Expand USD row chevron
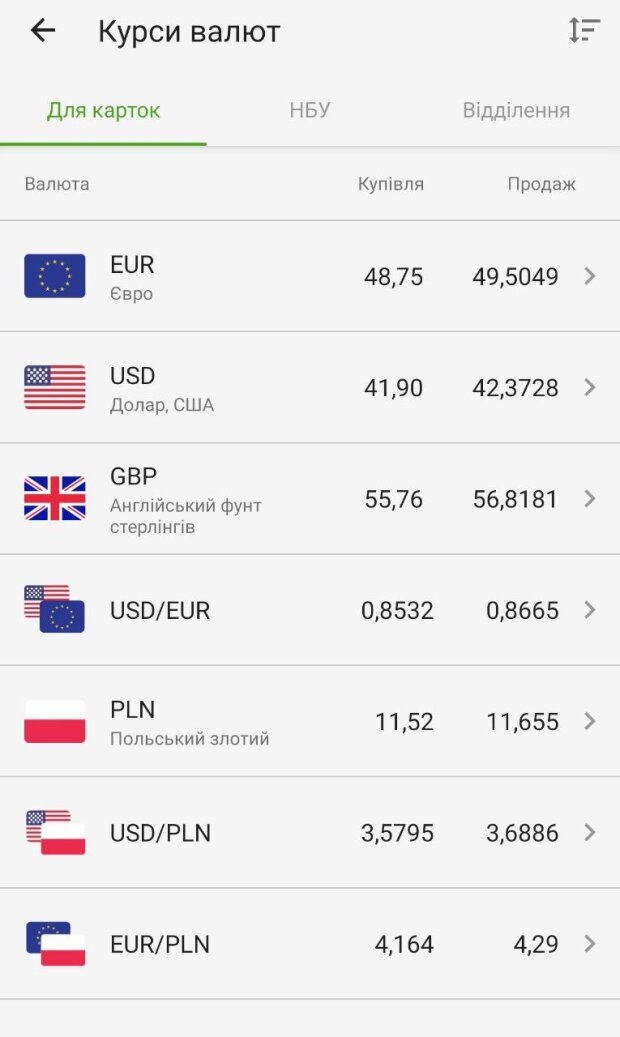 (x=590, y=387)
